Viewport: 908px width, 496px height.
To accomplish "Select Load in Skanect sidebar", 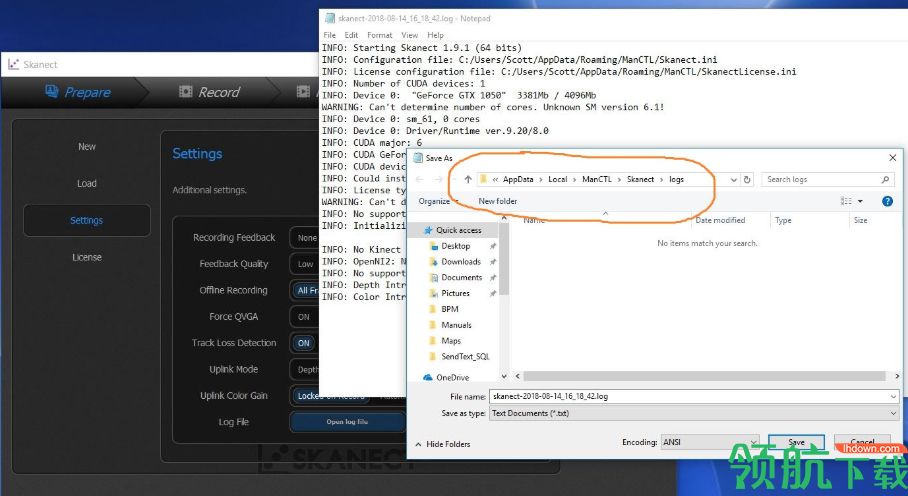I will coord(87,183).
